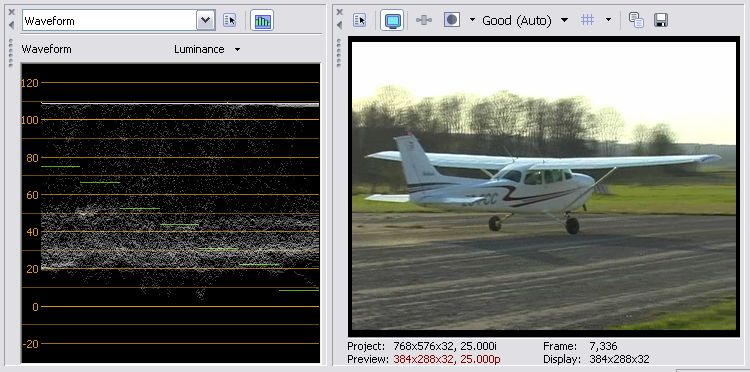Toggle the update scopes while playing button
Screen dimensions: 750x372
coord(262,21)
